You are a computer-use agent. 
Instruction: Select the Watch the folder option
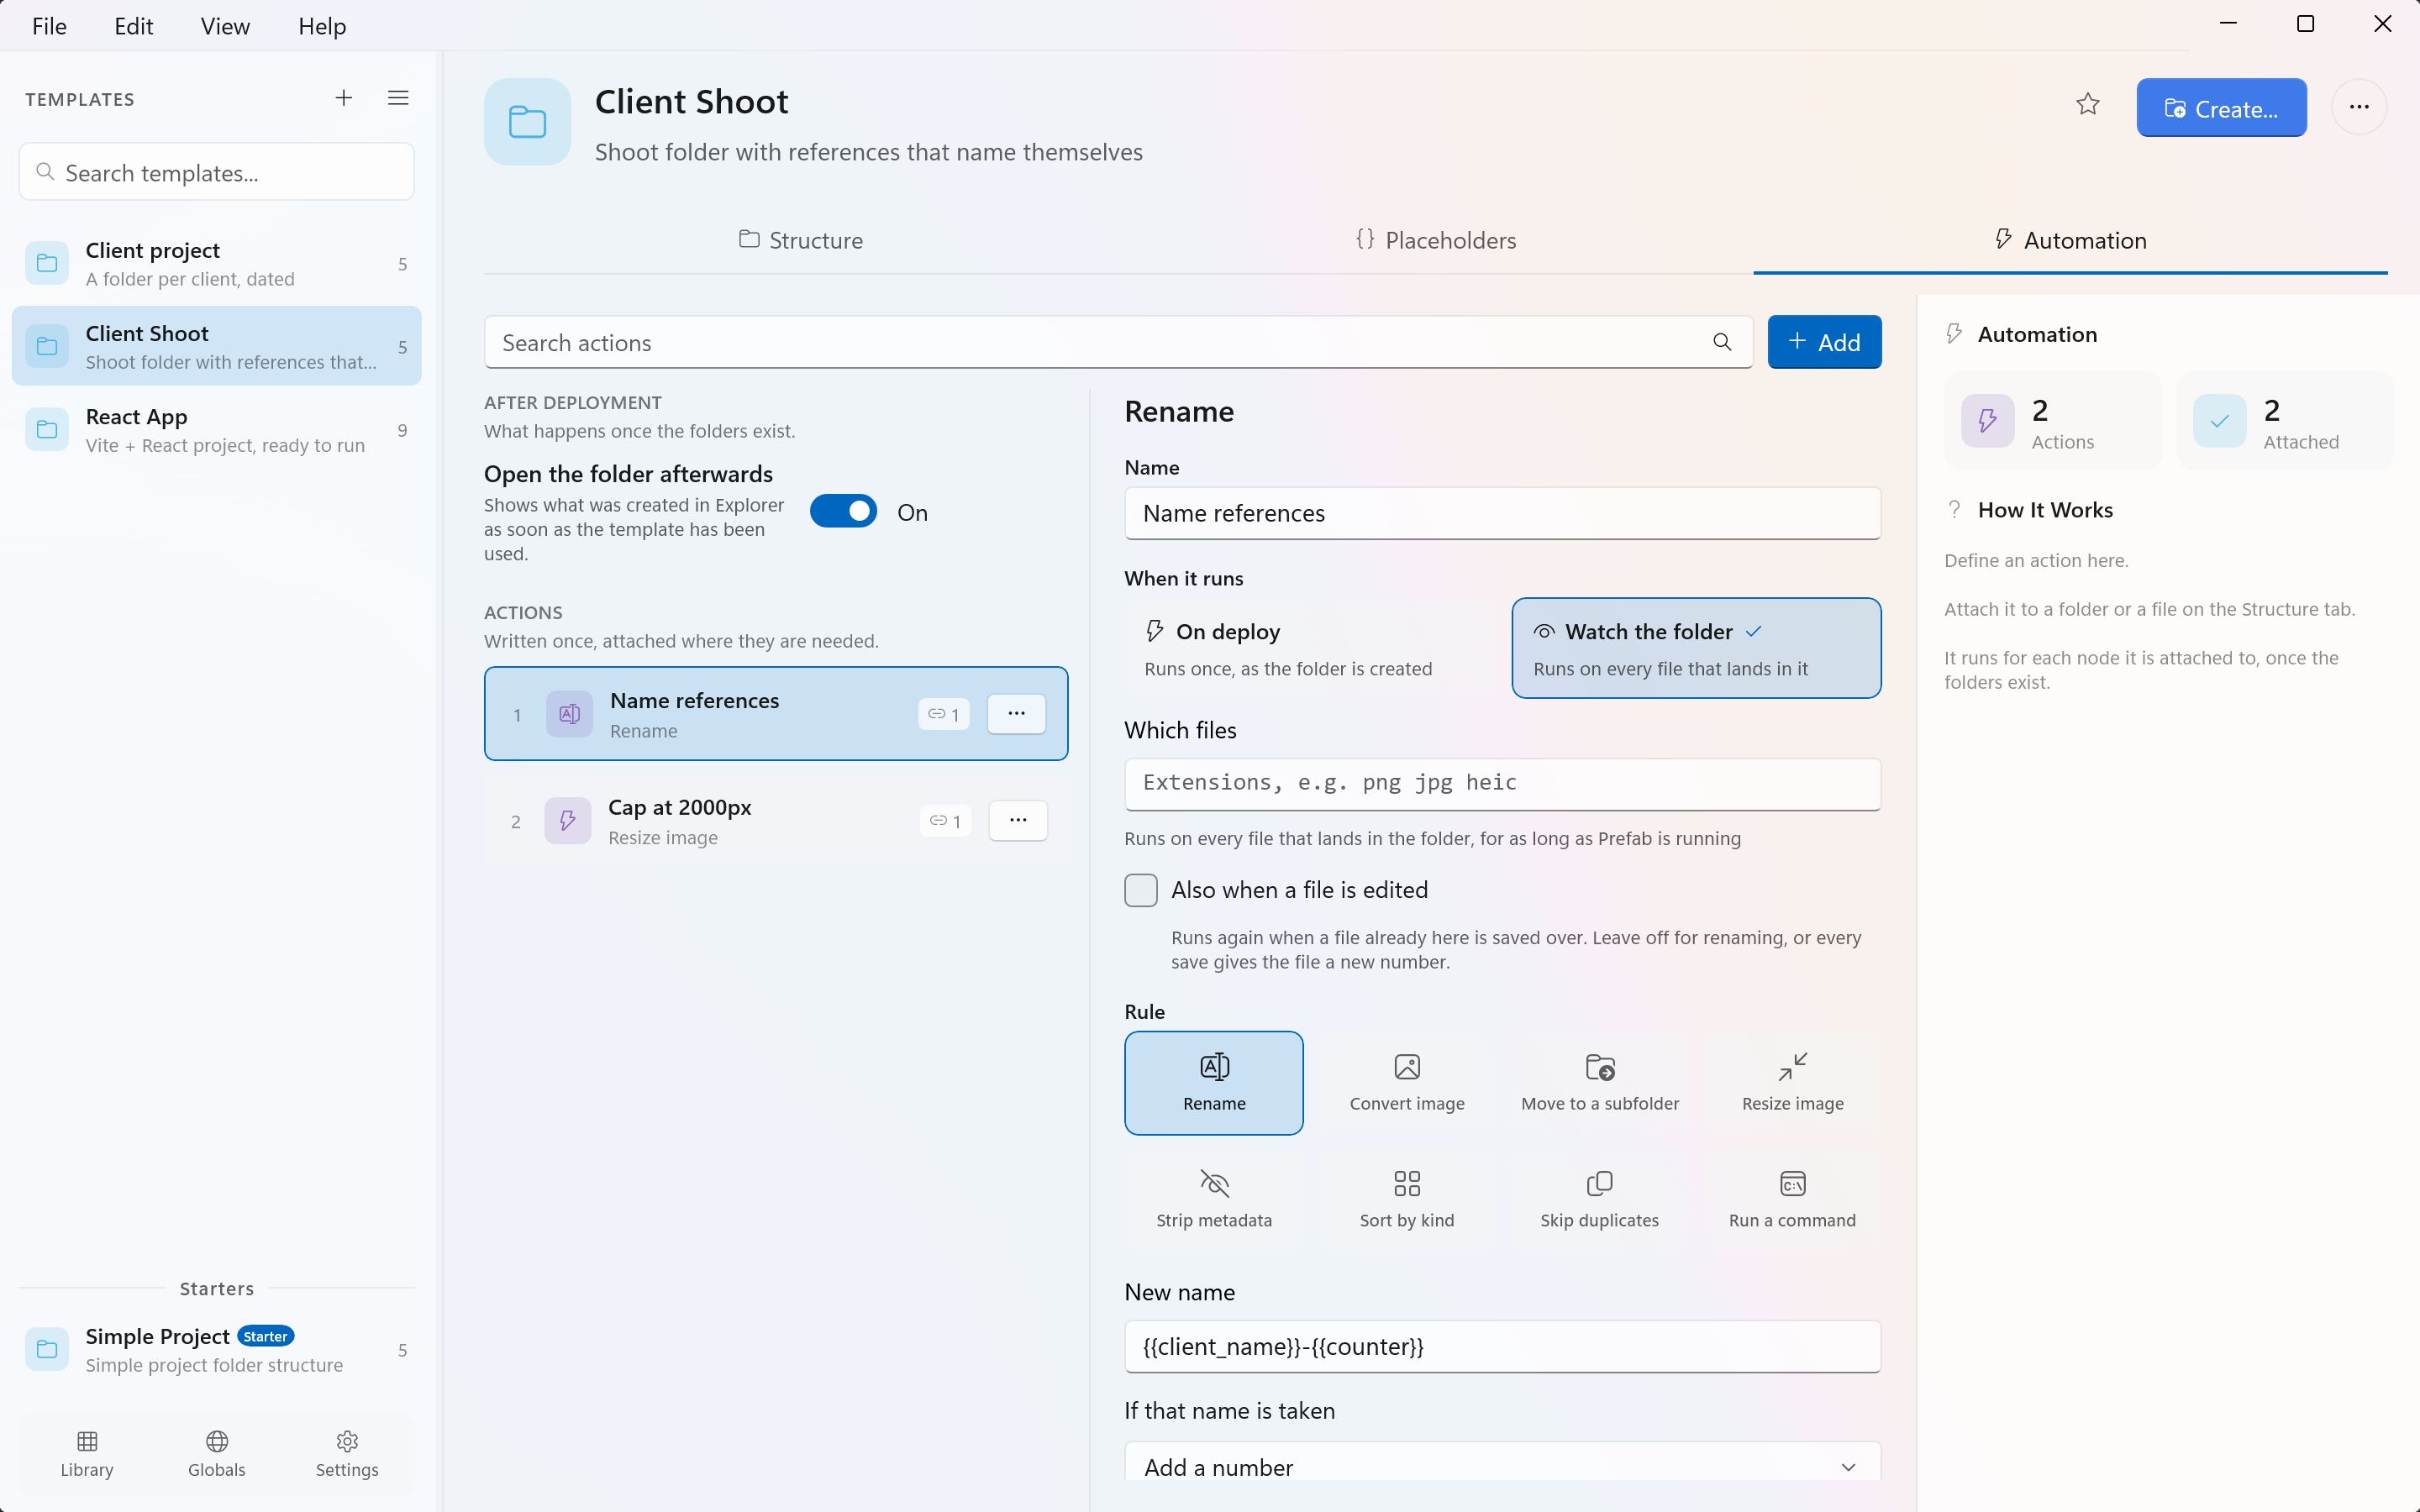1696,648
